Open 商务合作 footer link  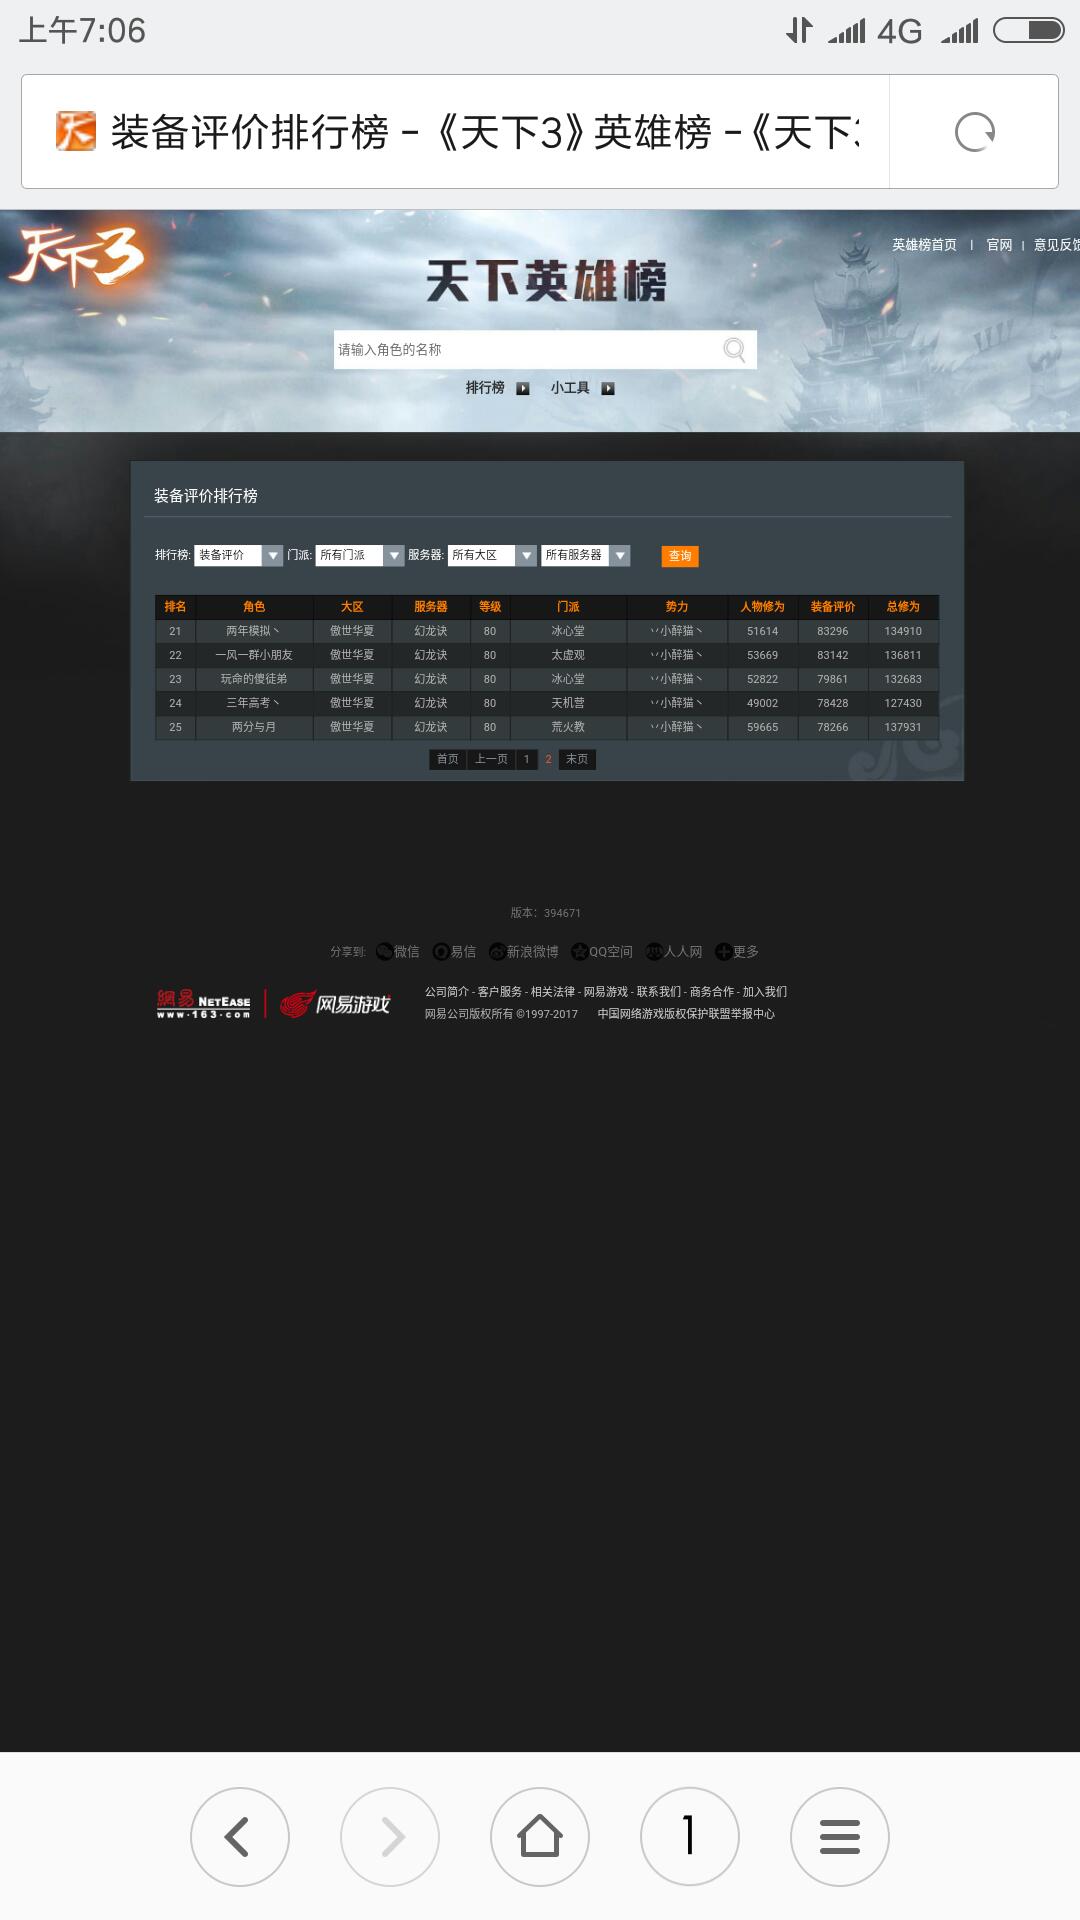pyautogui.click(x=712, y=992)
